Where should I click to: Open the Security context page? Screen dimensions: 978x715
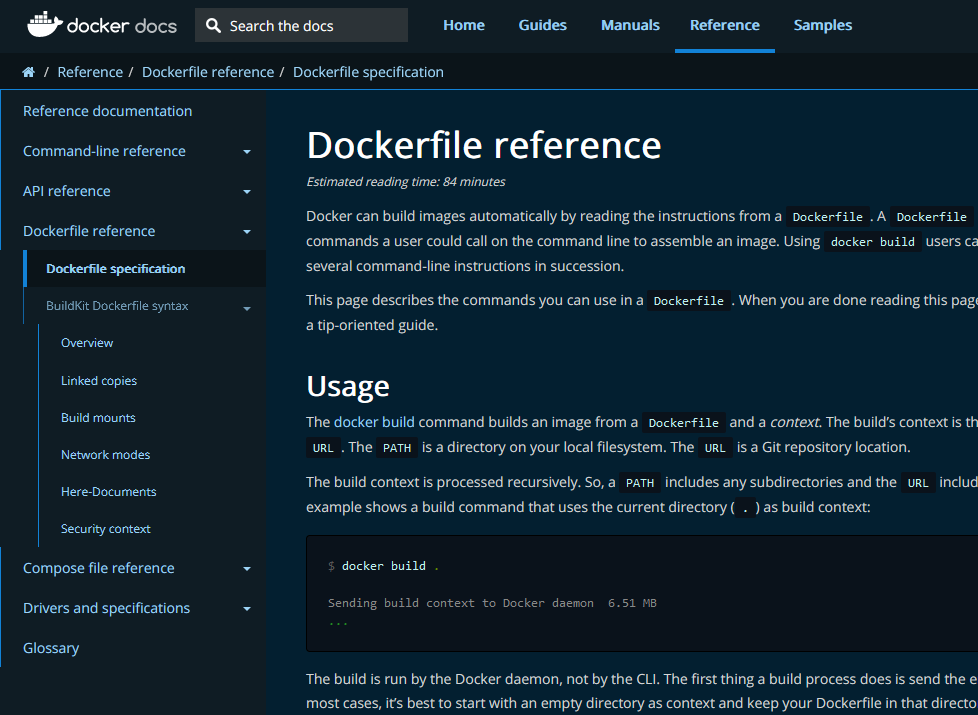(105, 529)
